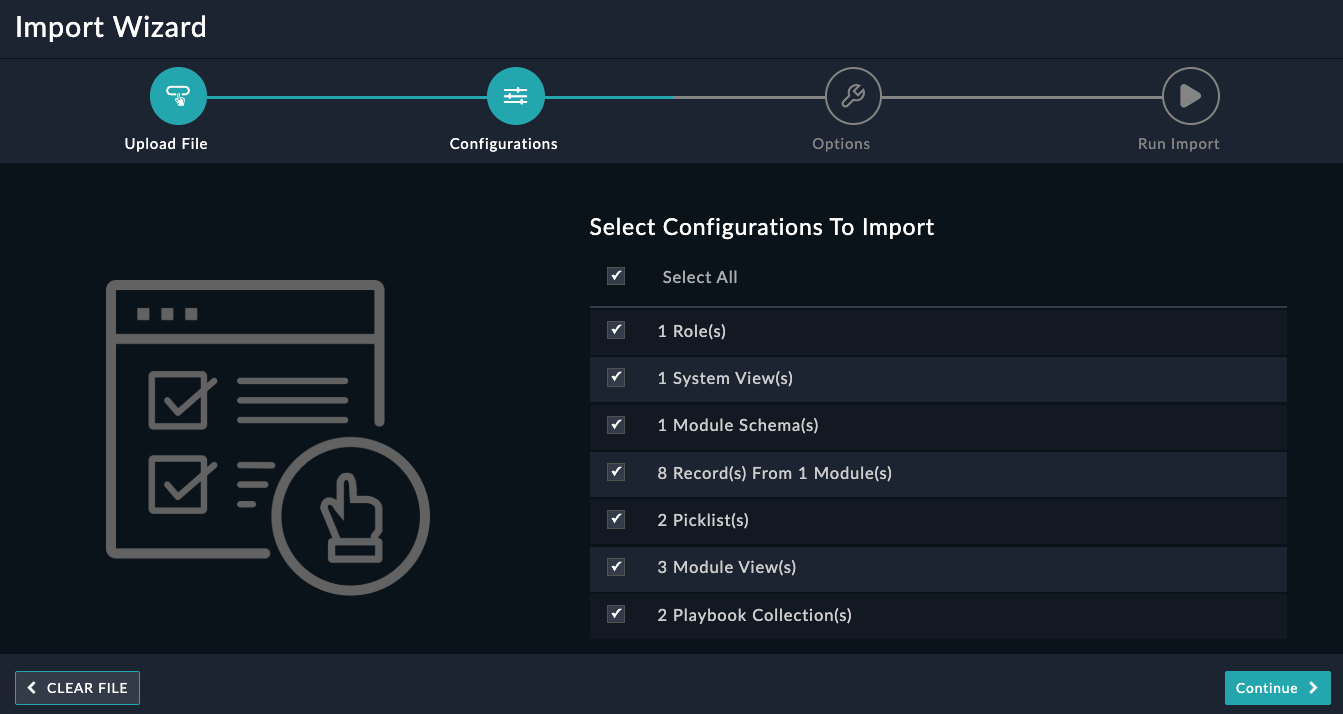Click the Options wrench step icon

[x=853, y=97]
